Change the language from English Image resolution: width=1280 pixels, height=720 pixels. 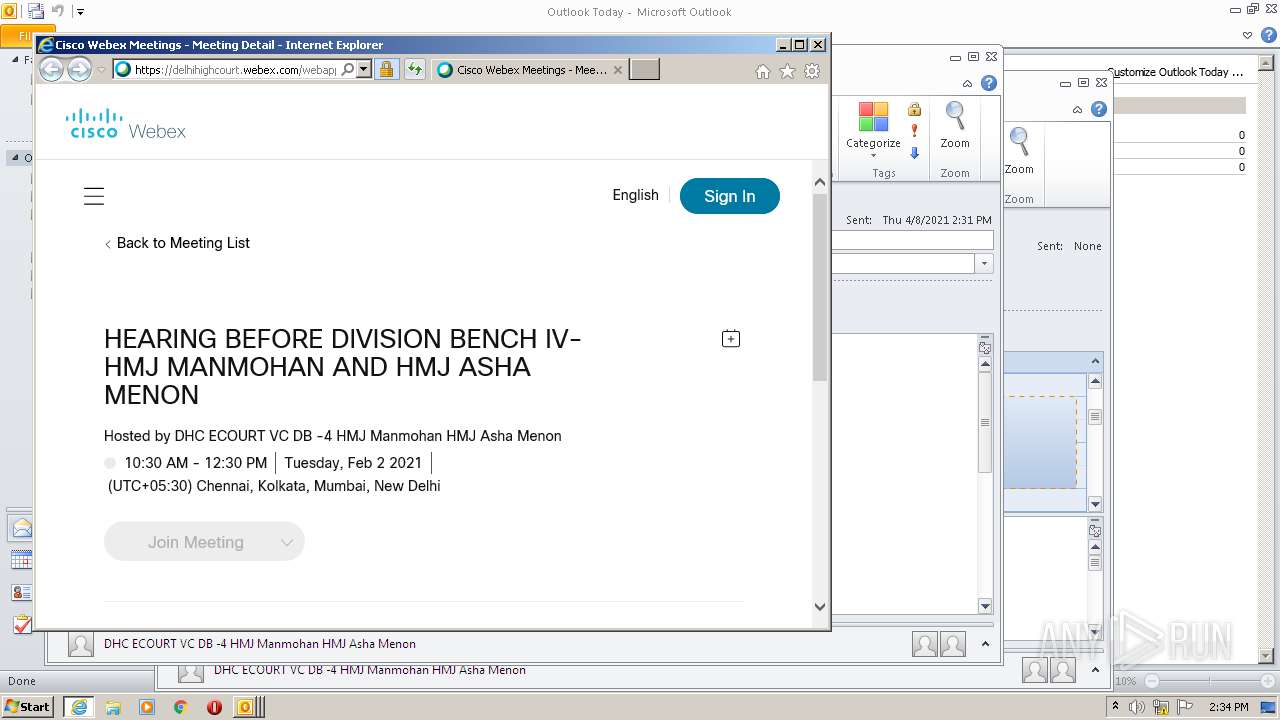point(635,195)
